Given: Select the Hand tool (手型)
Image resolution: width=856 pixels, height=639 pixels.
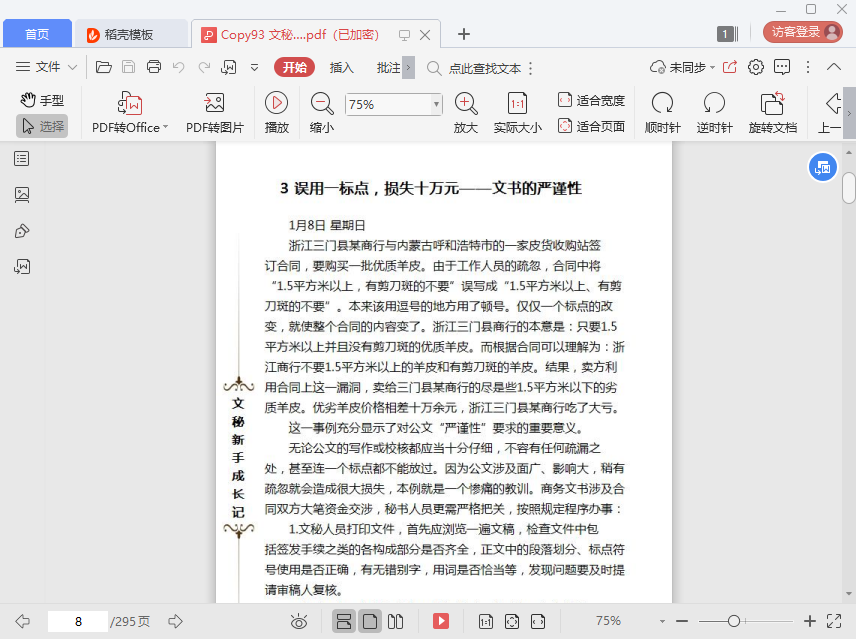Looking at the screenshot, I should (x=42, y=100).
